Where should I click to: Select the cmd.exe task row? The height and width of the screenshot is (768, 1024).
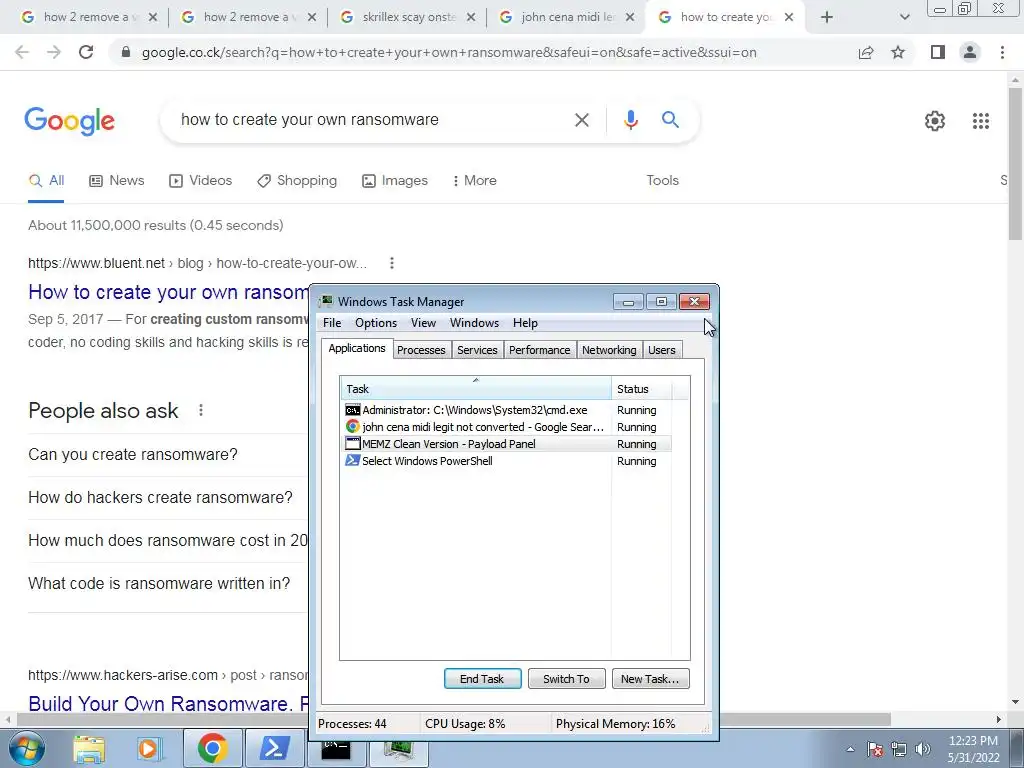coord(507,410)
